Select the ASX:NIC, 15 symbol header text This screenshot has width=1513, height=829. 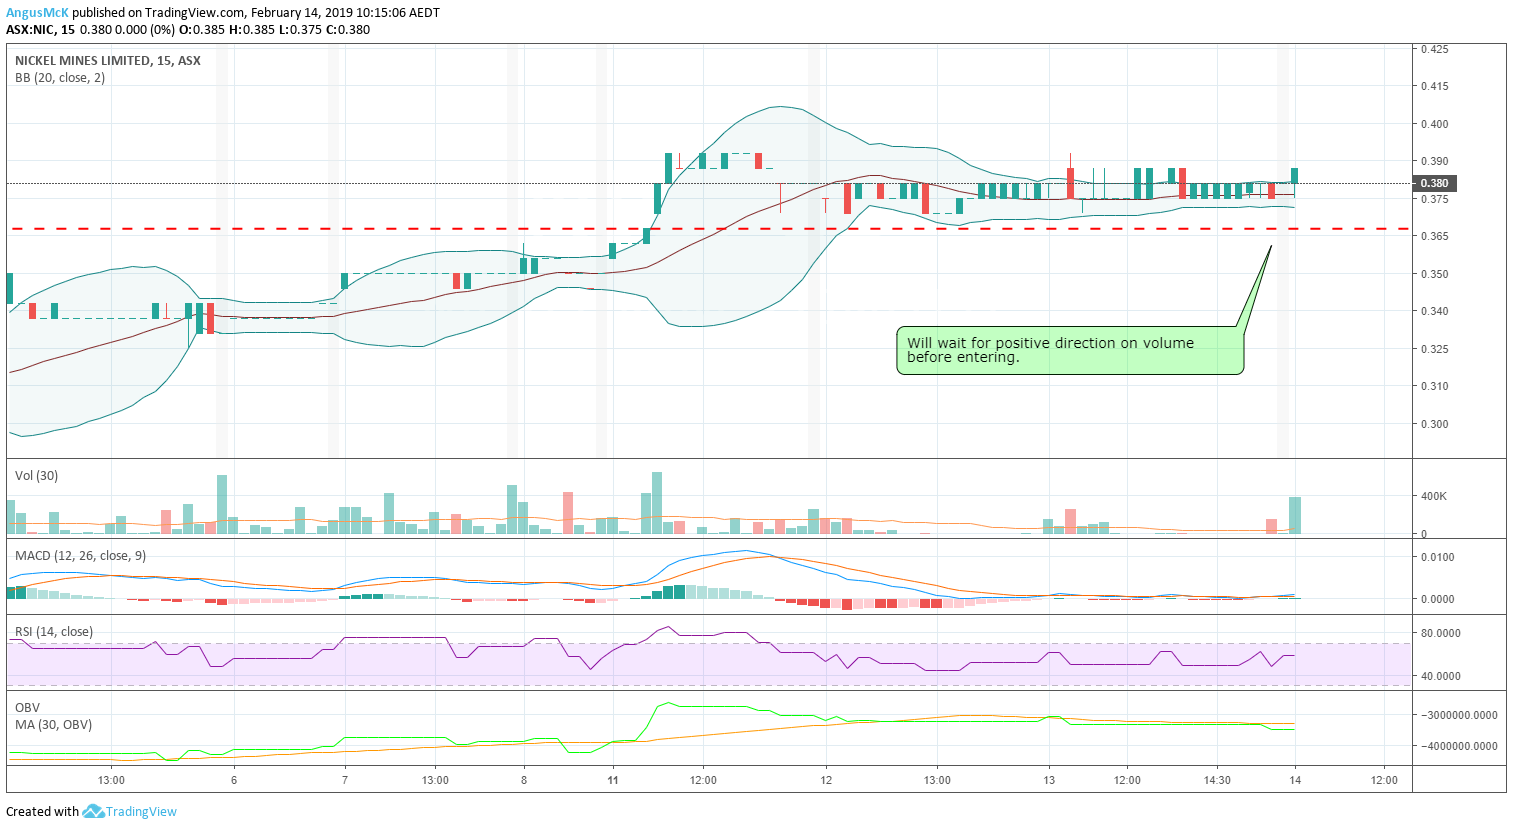[40, 29]
